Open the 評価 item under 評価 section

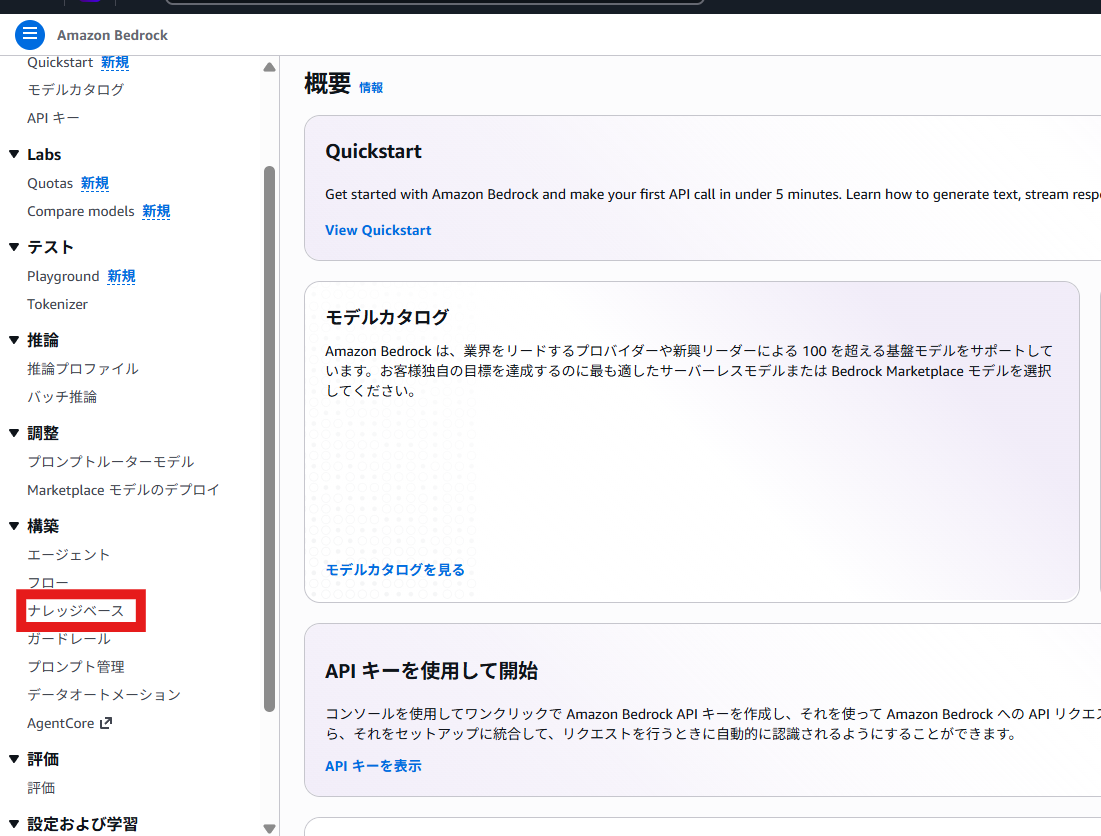41,788
